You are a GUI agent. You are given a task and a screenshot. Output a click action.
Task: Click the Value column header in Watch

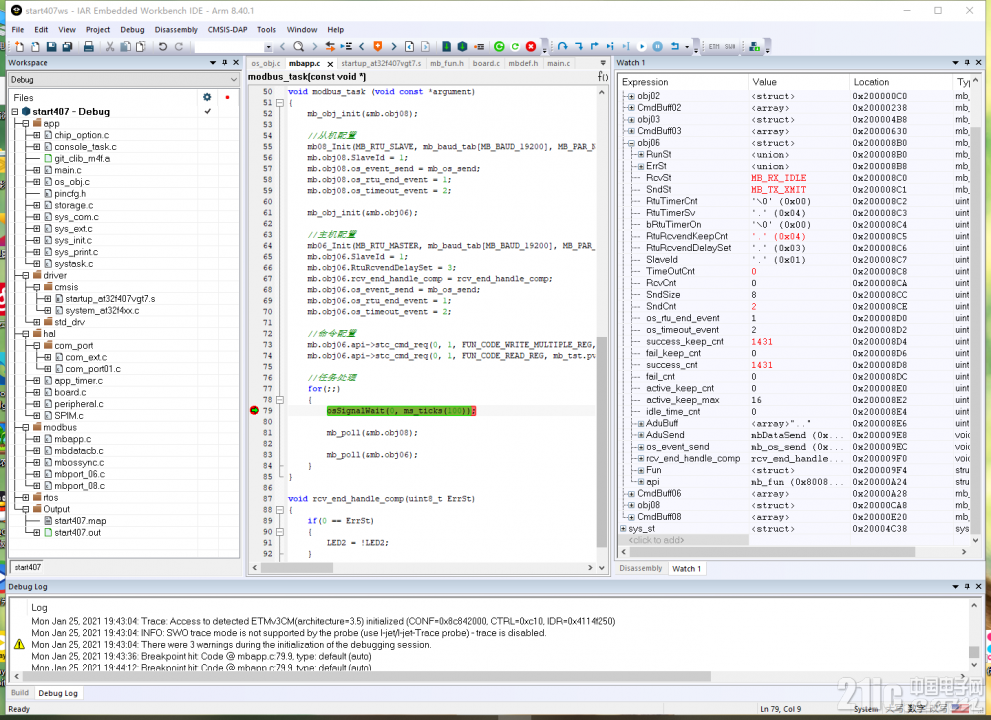click(x=799, y=82)
